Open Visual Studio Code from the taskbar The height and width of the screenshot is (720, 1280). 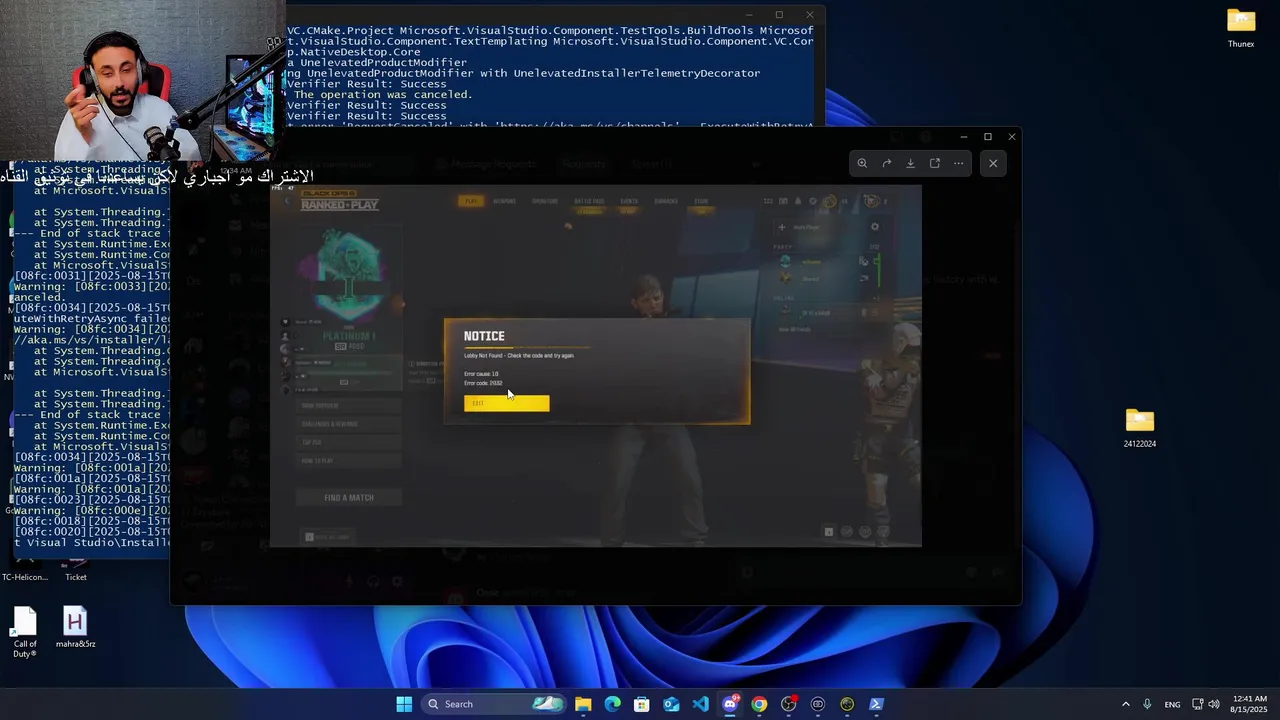[700, 704]
